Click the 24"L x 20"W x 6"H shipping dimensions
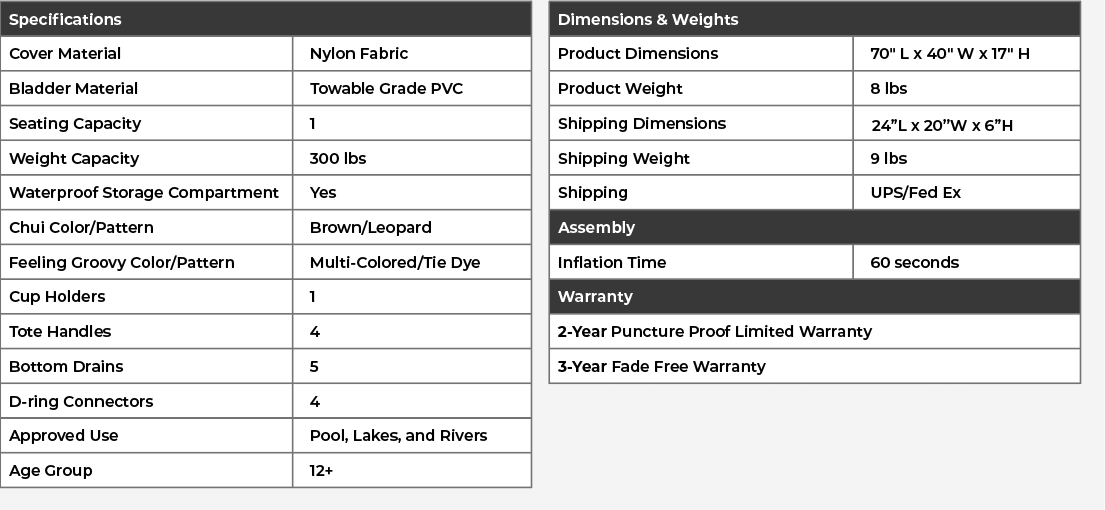Image resolution: width=1105 pixels, height=510 pixels. pyautogui.click(x=942, y=124)
